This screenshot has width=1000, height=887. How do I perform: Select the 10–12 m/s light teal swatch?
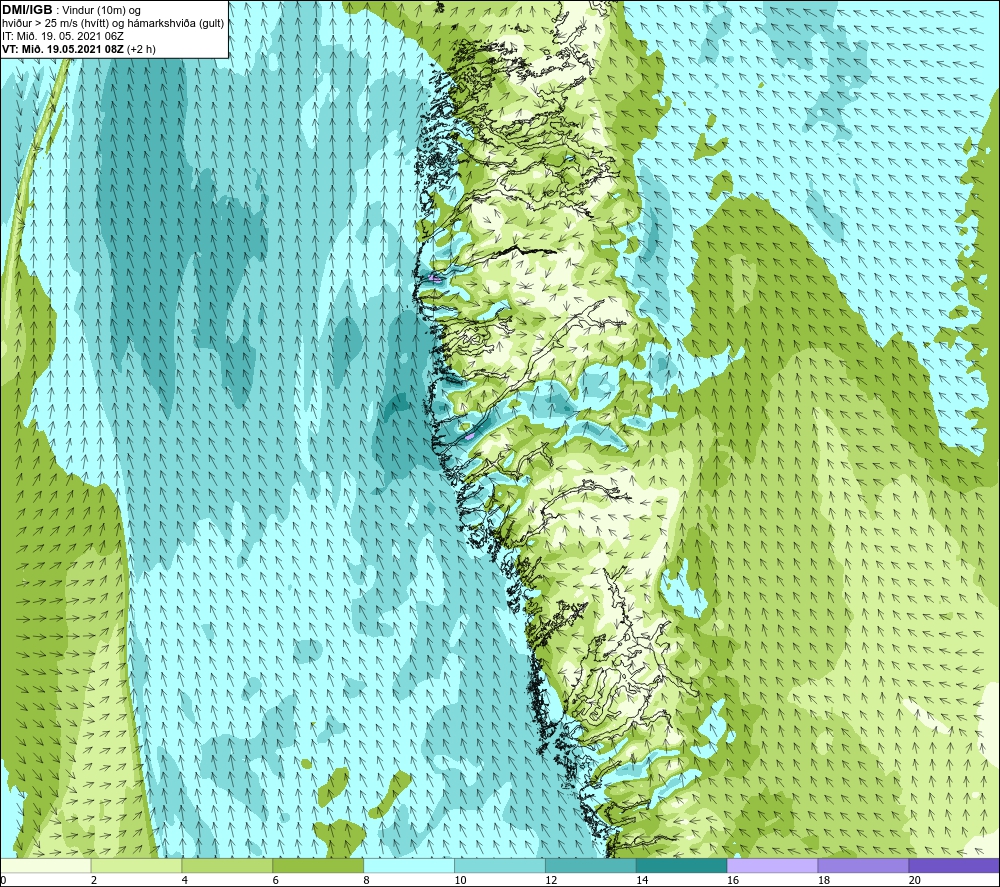coord(500,865)
